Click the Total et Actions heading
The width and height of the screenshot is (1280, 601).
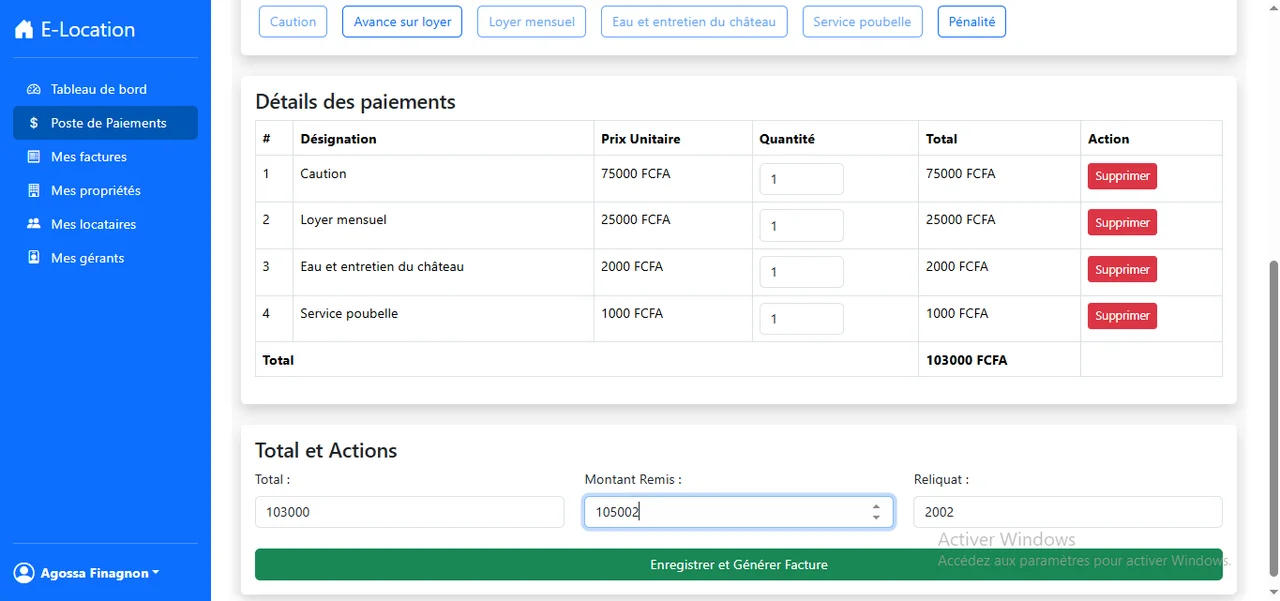pos(326,451)
